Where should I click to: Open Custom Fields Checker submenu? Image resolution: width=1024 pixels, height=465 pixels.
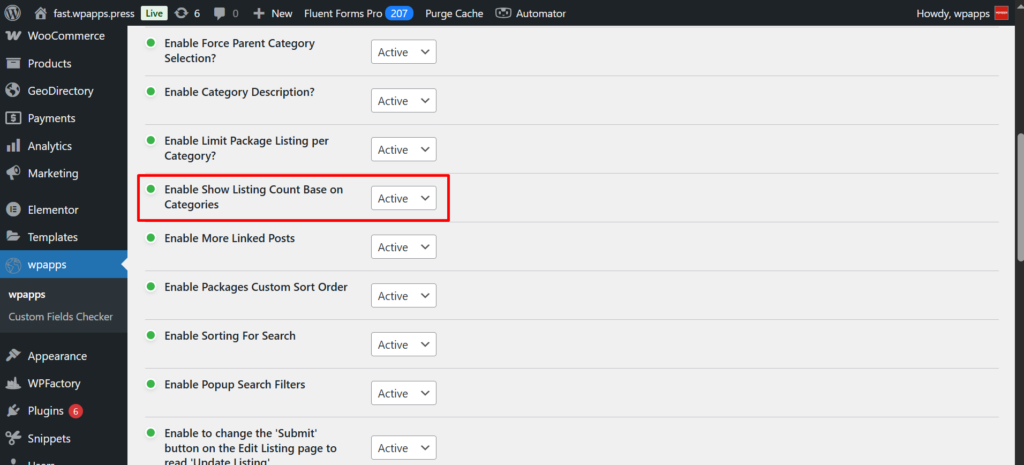[60, 317]
